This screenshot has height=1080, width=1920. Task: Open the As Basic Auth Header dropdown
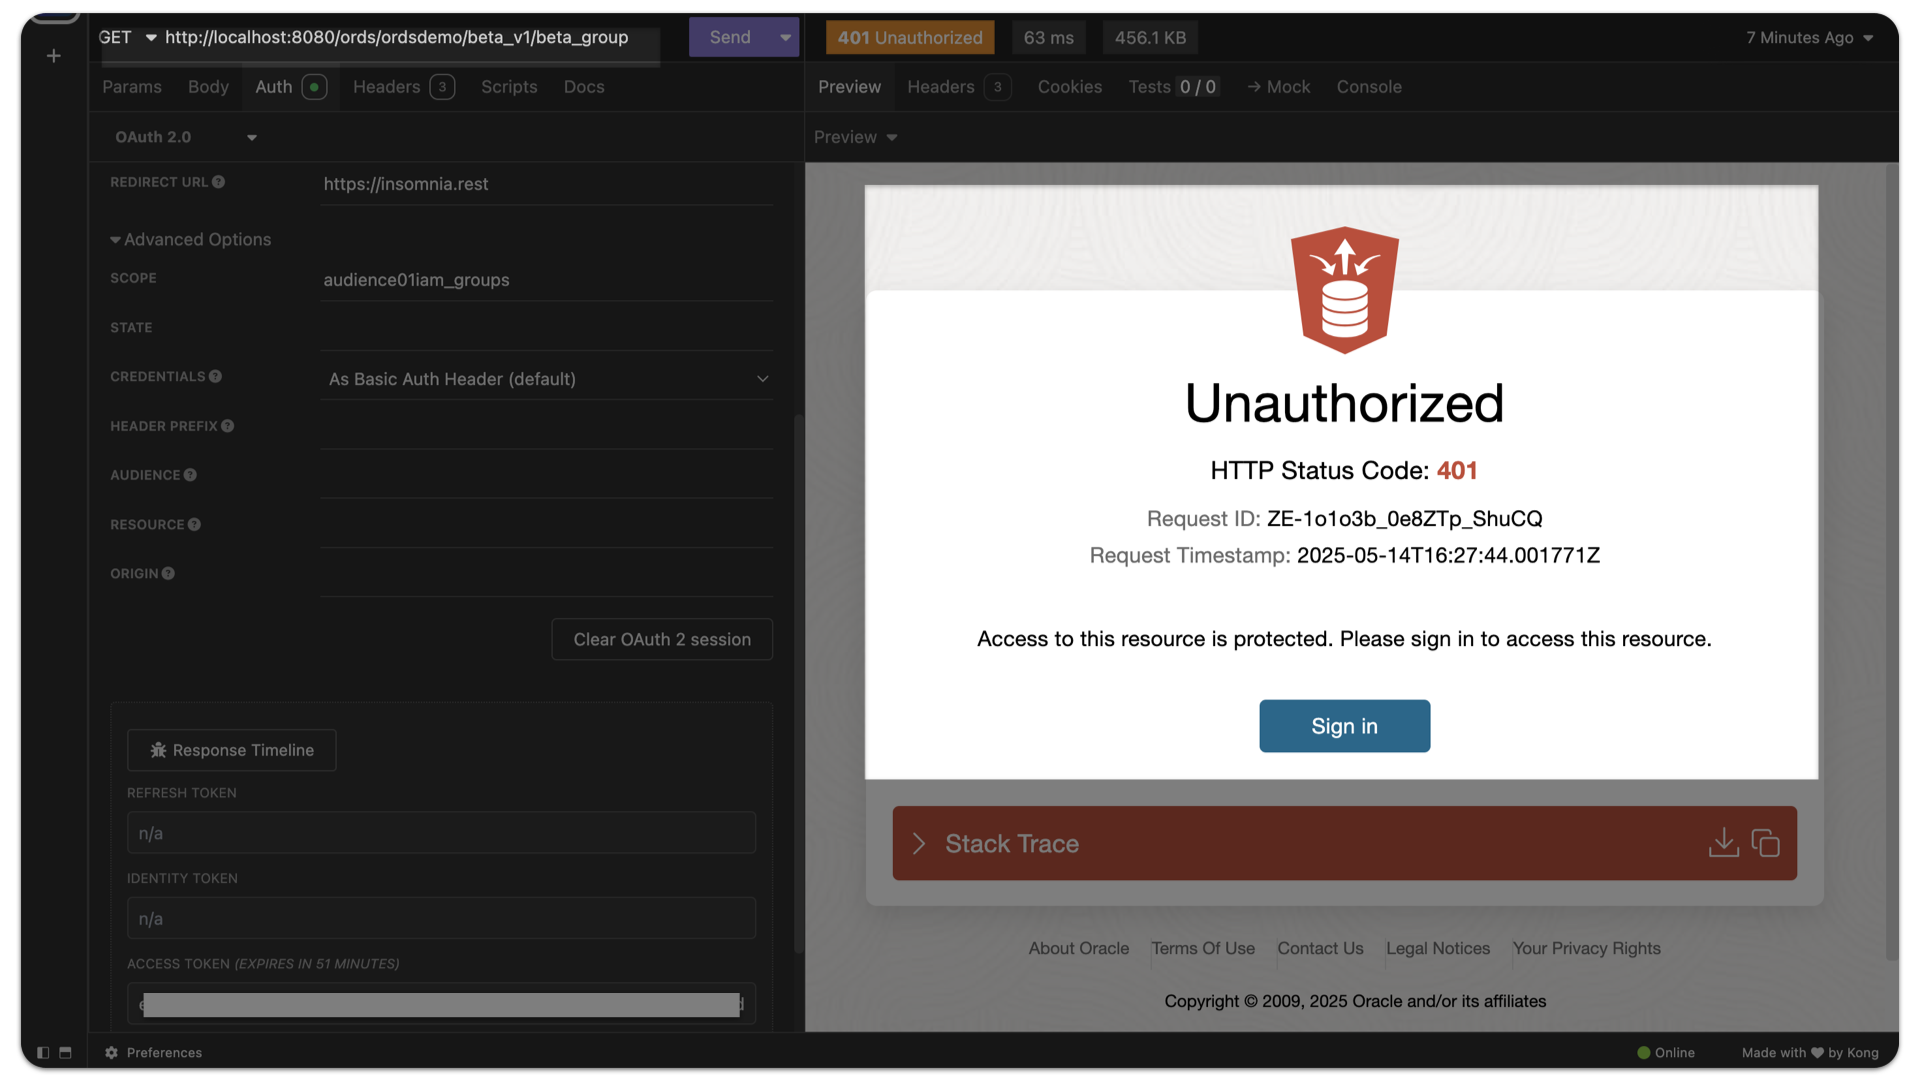tap(548, 379)
